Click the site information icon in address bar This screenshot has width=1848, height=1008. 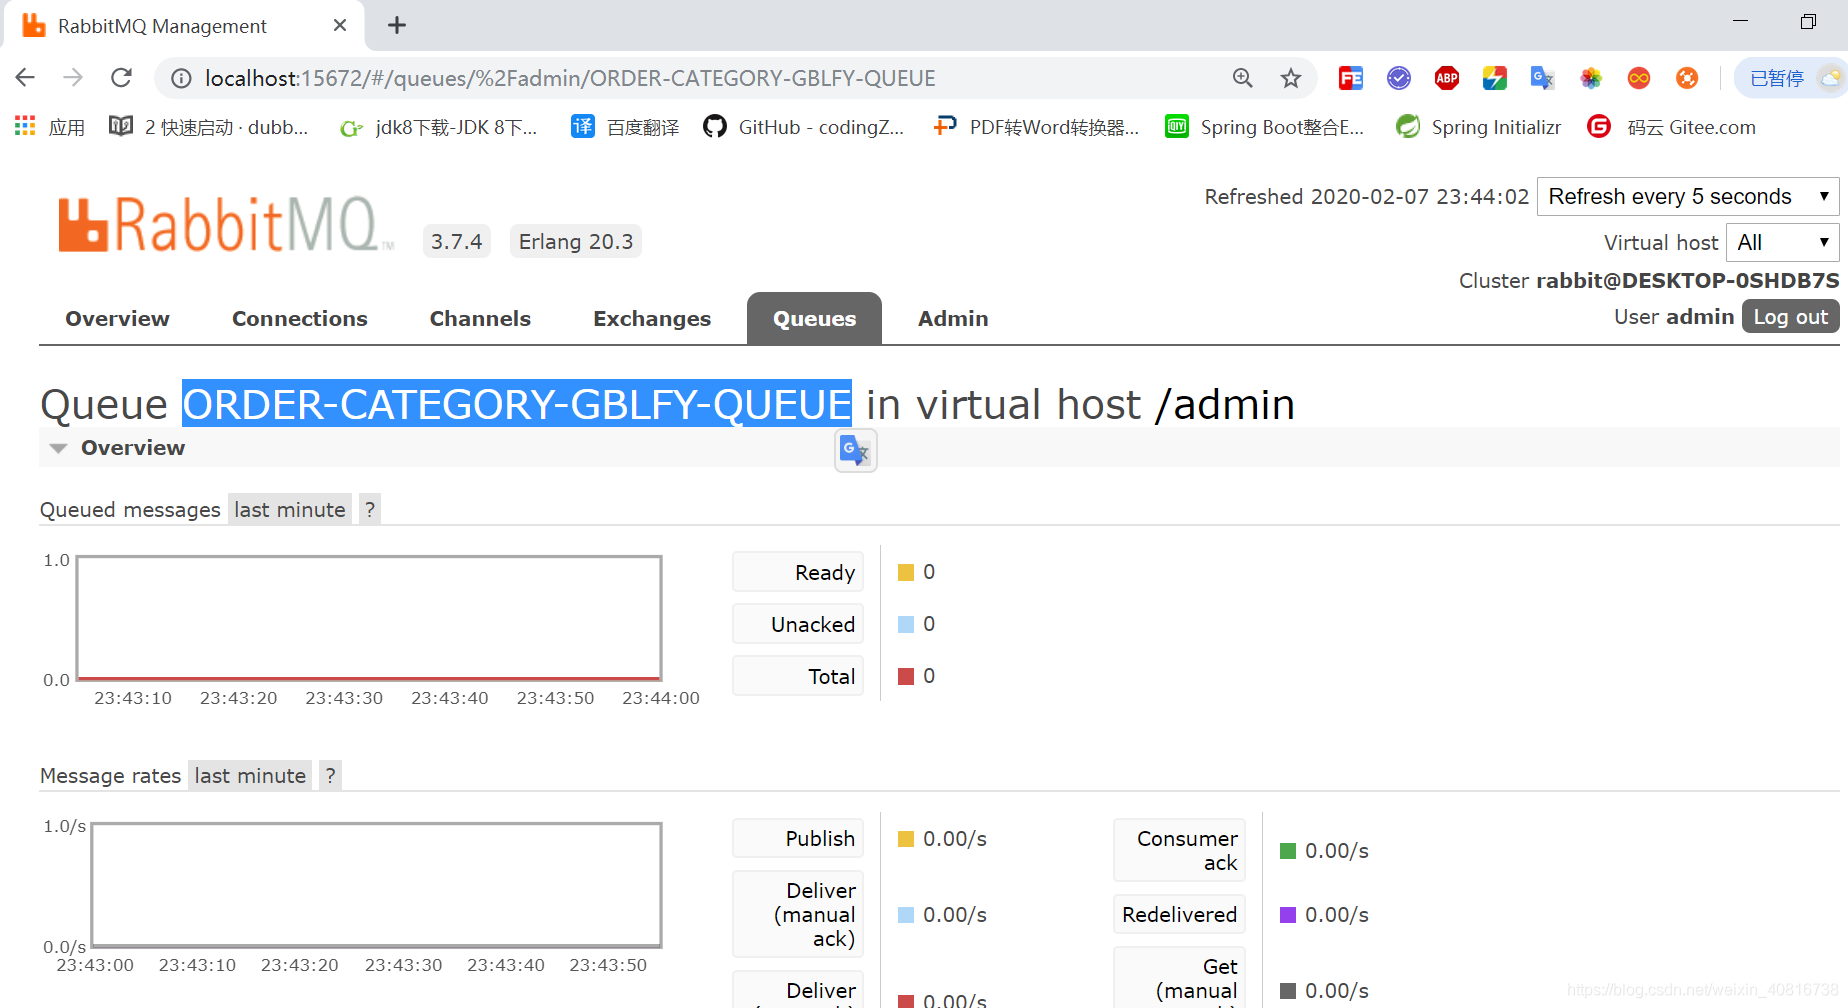pos(181,78)
